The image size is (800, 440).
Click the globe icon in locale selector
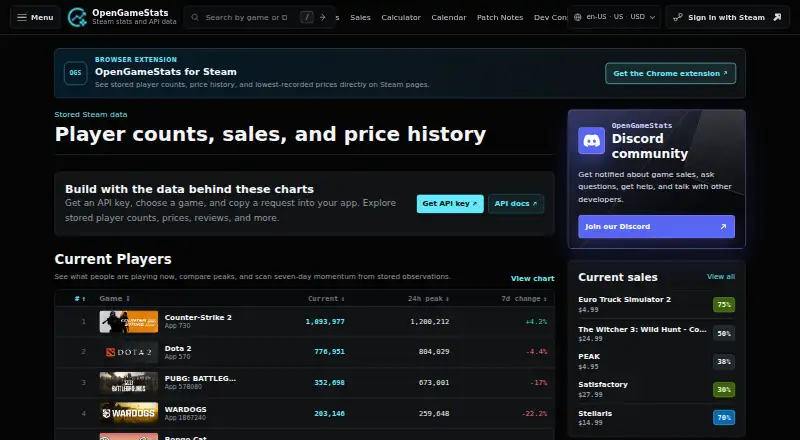578,17
